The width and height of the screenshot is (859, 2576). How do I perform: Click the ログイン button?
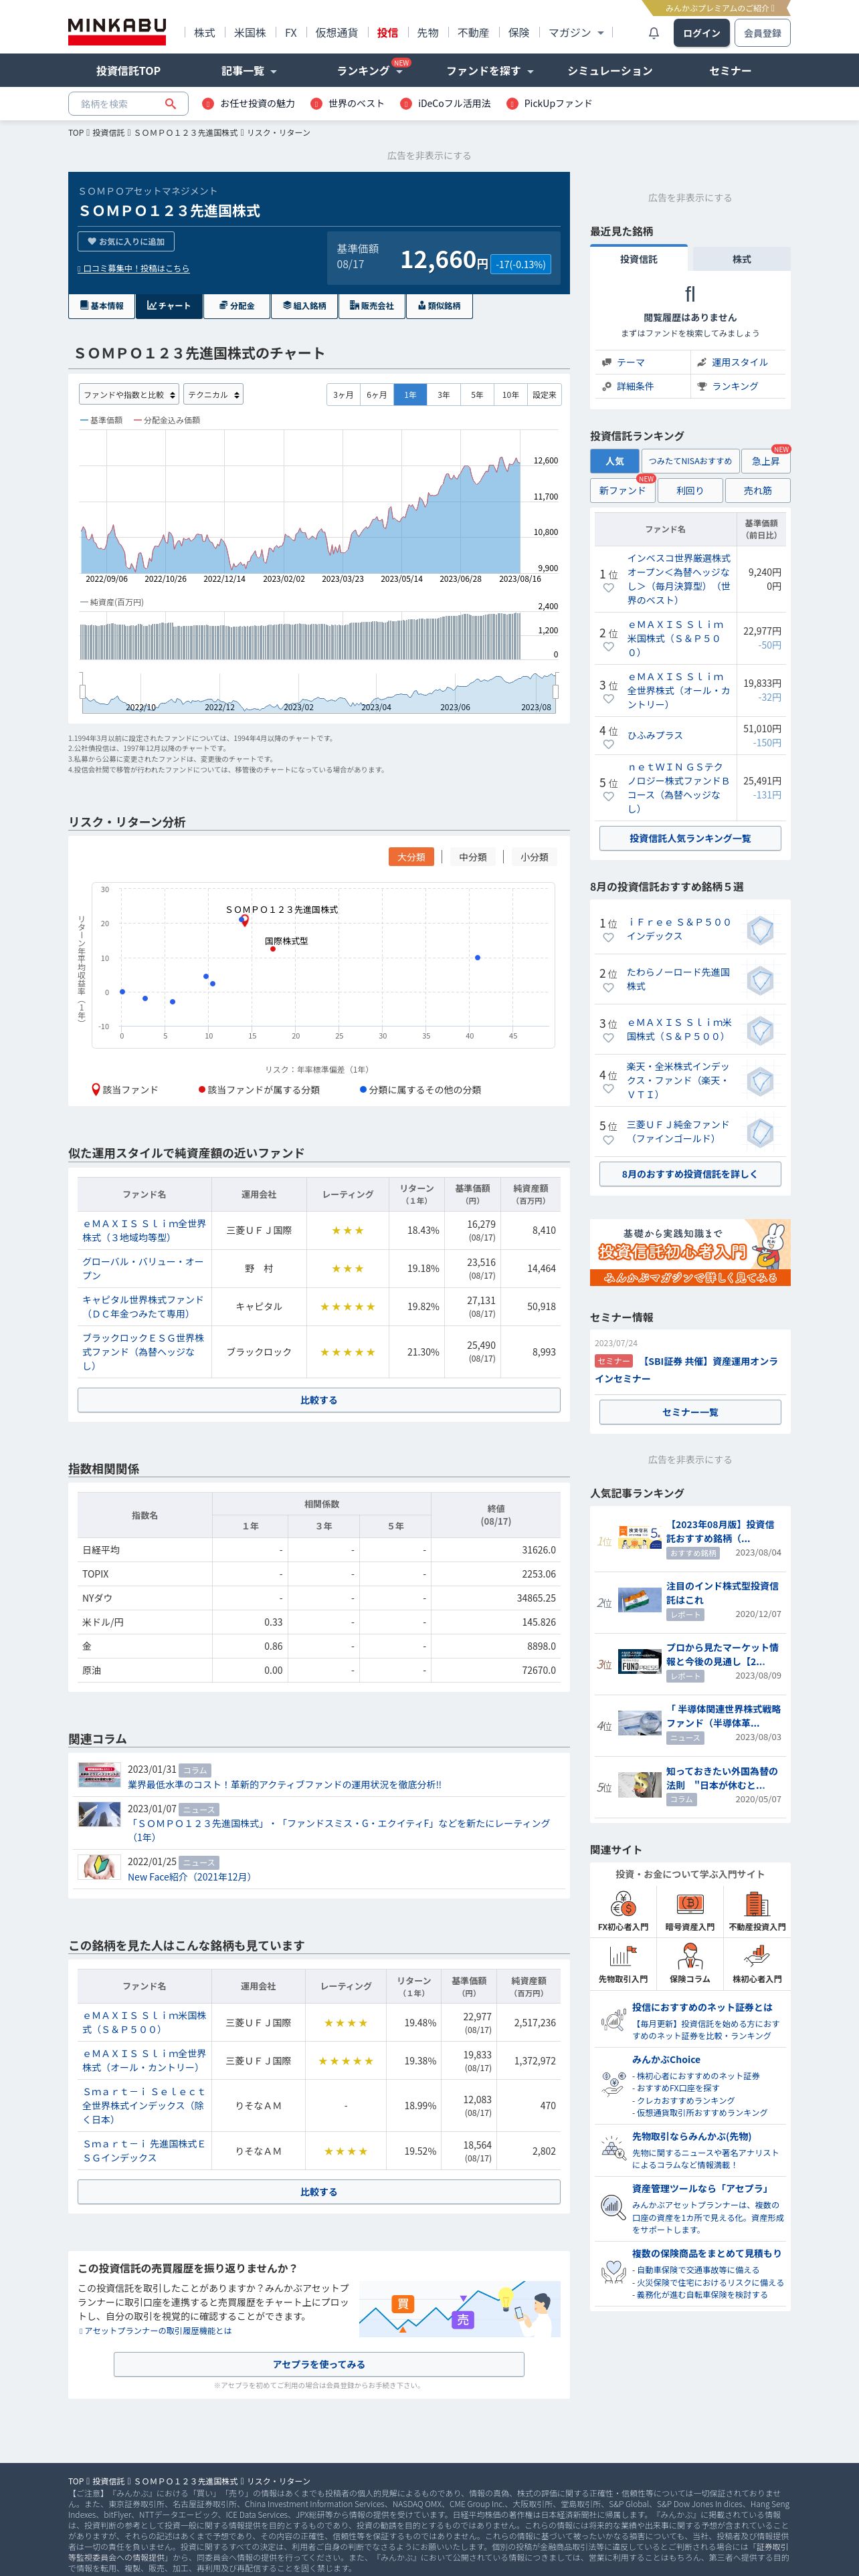pyautogui.click(x=701, y=33)
